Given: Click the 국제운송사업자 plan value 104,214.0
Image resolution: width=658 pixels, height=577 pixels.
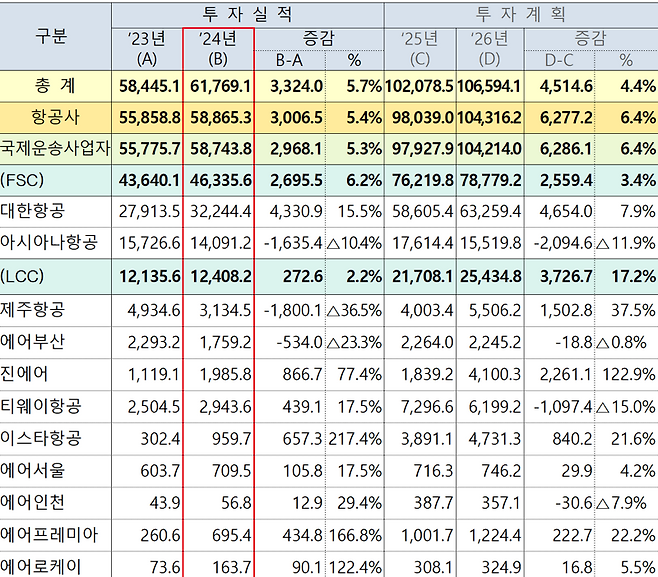Looking at the screenshot, I should [x=488, y=149].
